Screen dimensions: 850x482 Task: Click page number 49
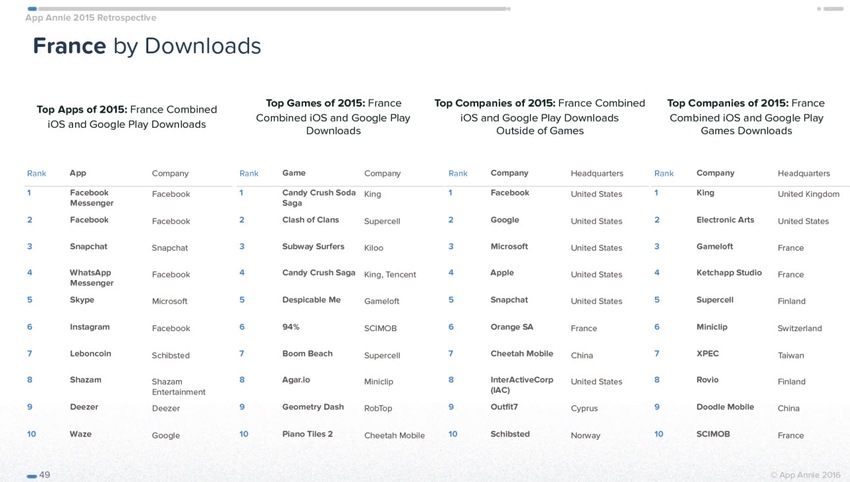[44, 475]
